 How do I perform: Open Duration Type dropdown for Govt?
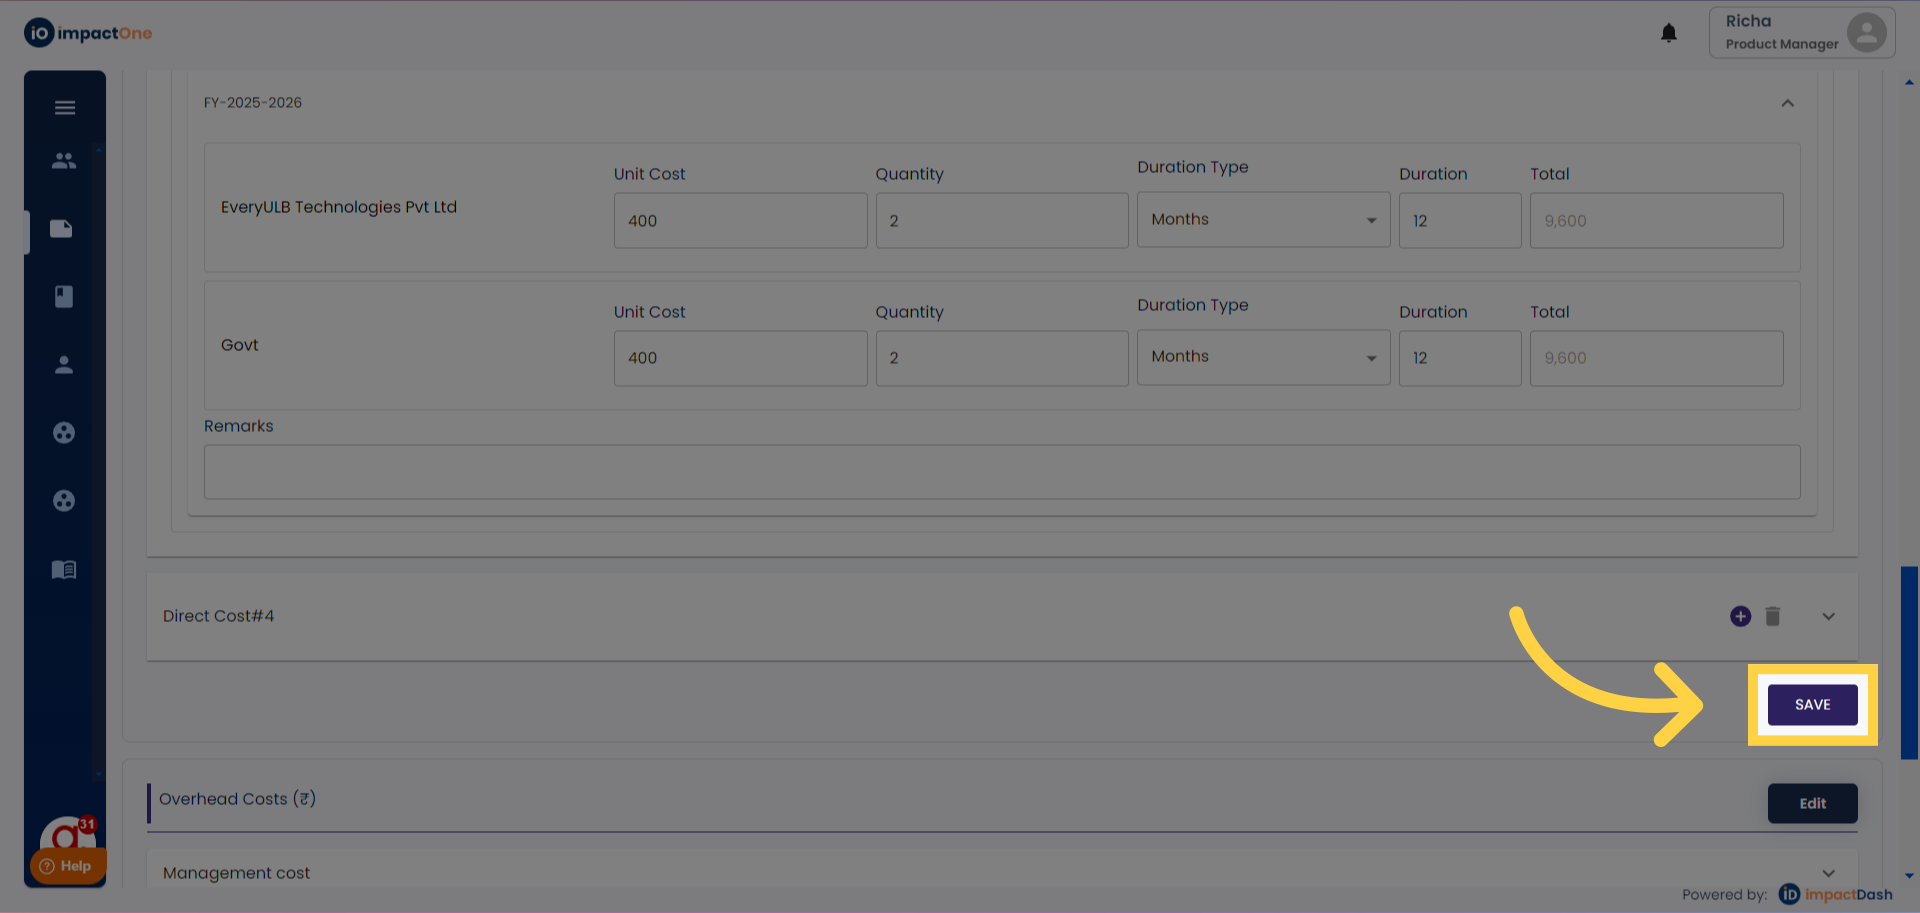1263,358
